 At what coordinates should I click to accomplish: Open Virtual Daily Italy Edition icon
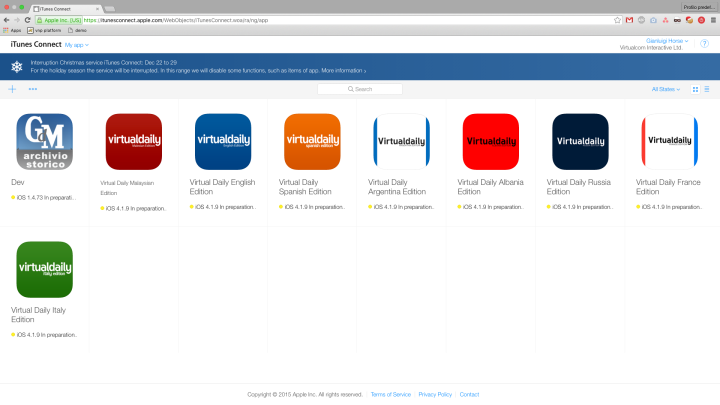coord(44,270)
